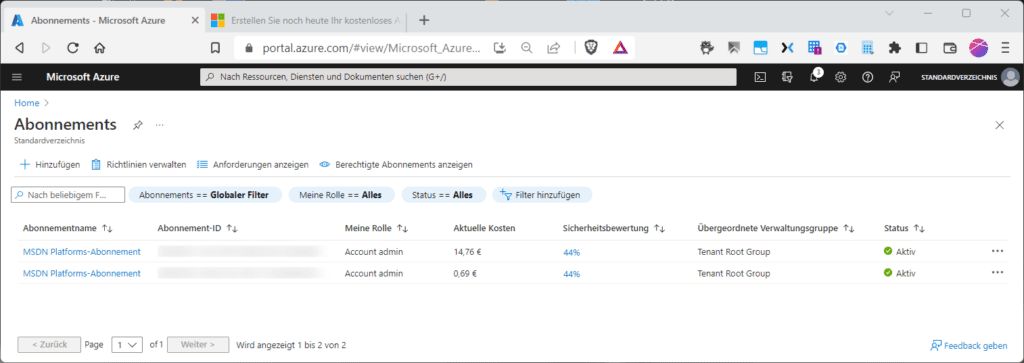Viewport: 1024px width, 363px height.
Task: Switch to the Erstellen Sie noch heute tab
Action: pyautogui.click(x=307, y=20)
